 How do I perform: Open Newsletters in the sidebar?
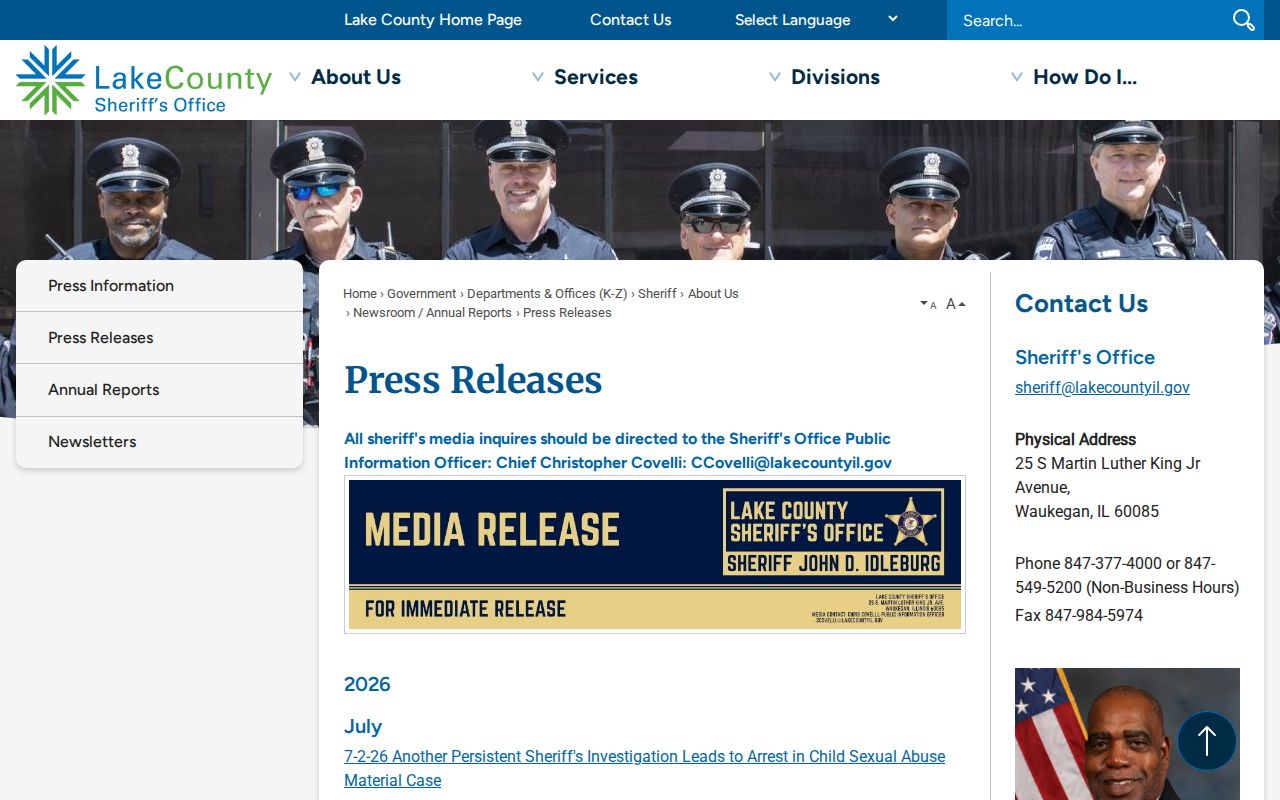tap(159, 442)
